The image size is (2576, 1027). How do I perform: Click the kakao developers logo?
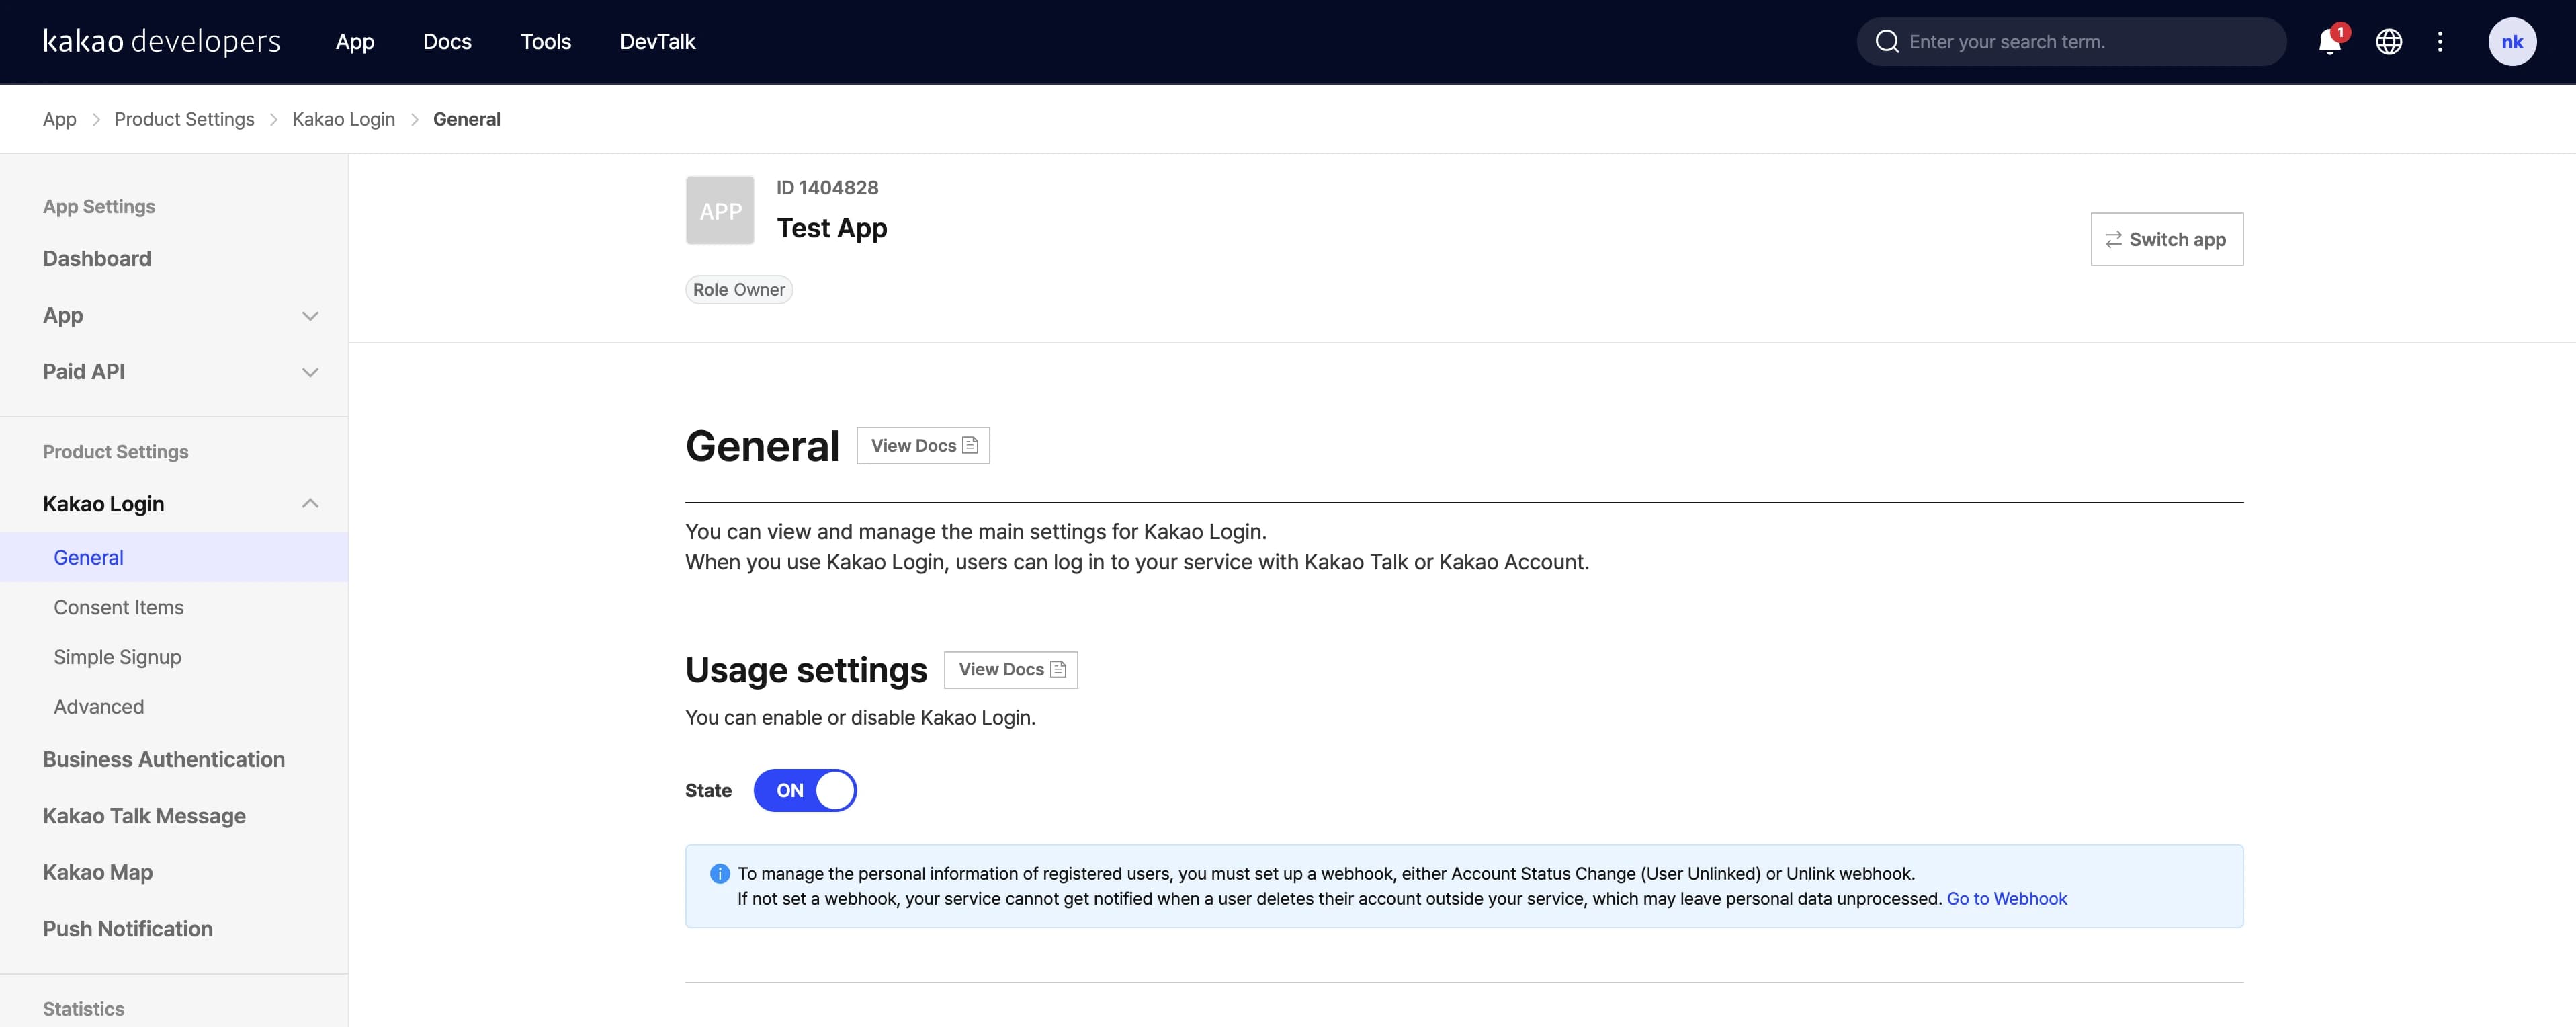pos(160,42)
